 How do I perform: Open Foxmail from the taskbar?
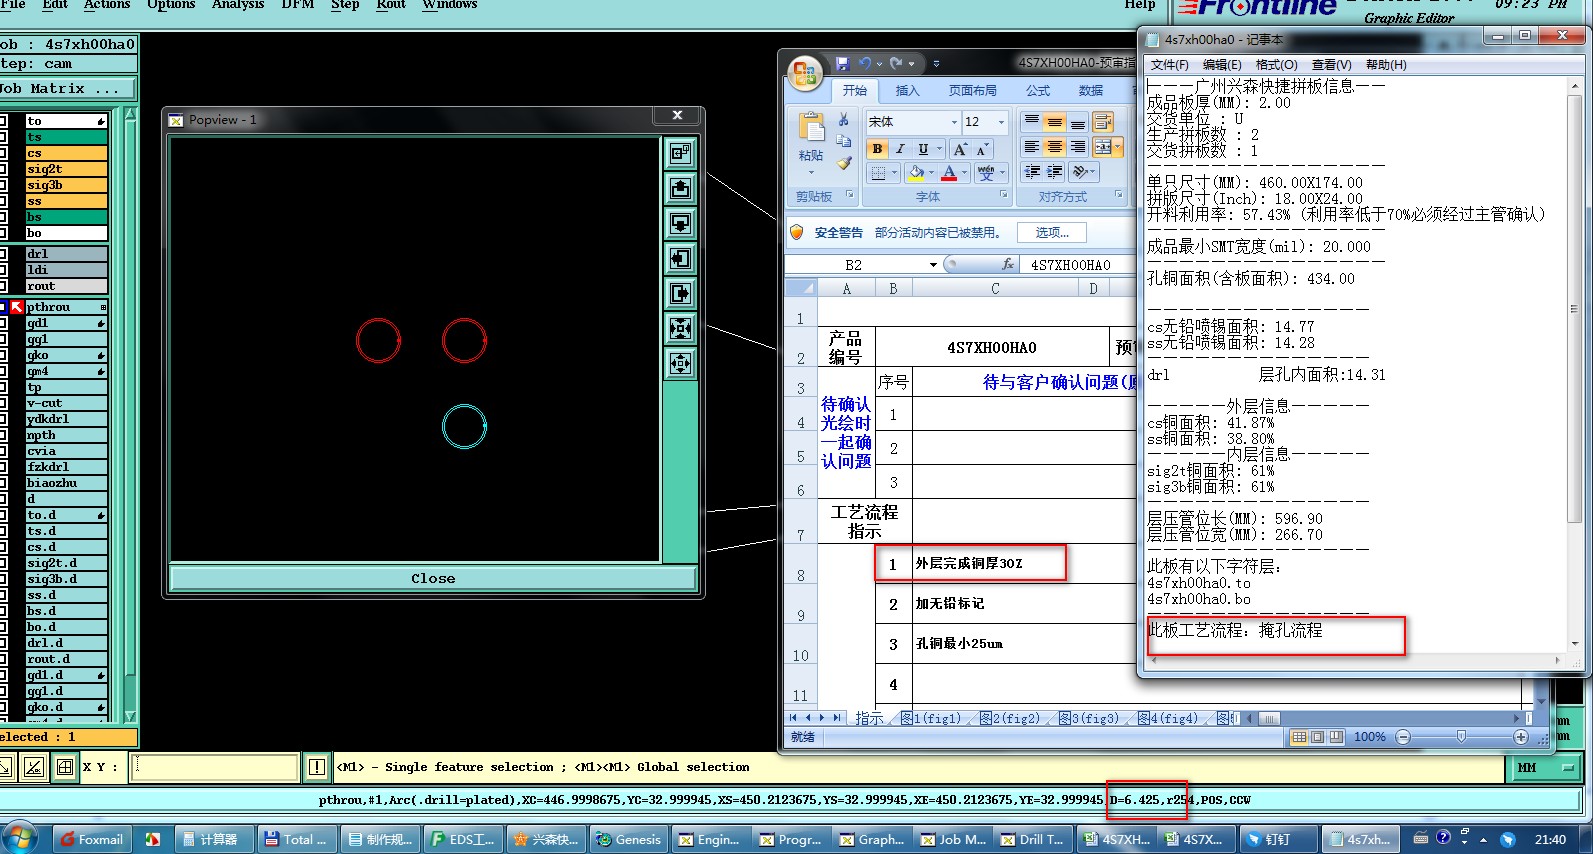[x=91, y=839]
